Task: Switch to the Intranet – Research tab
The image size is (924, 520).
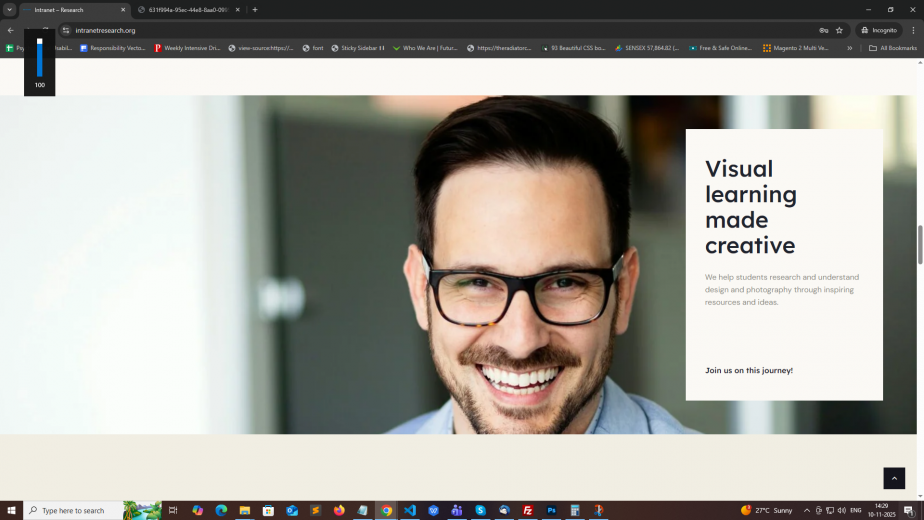Action: (x=75, y=10)
